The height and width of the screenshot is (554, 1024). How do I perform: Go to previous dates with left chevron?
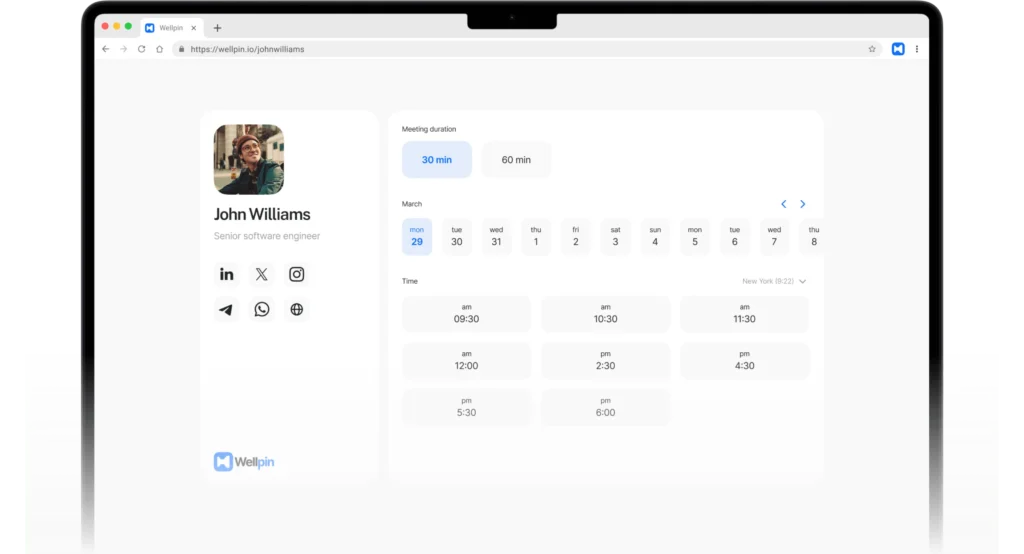[x=783, y=204]
